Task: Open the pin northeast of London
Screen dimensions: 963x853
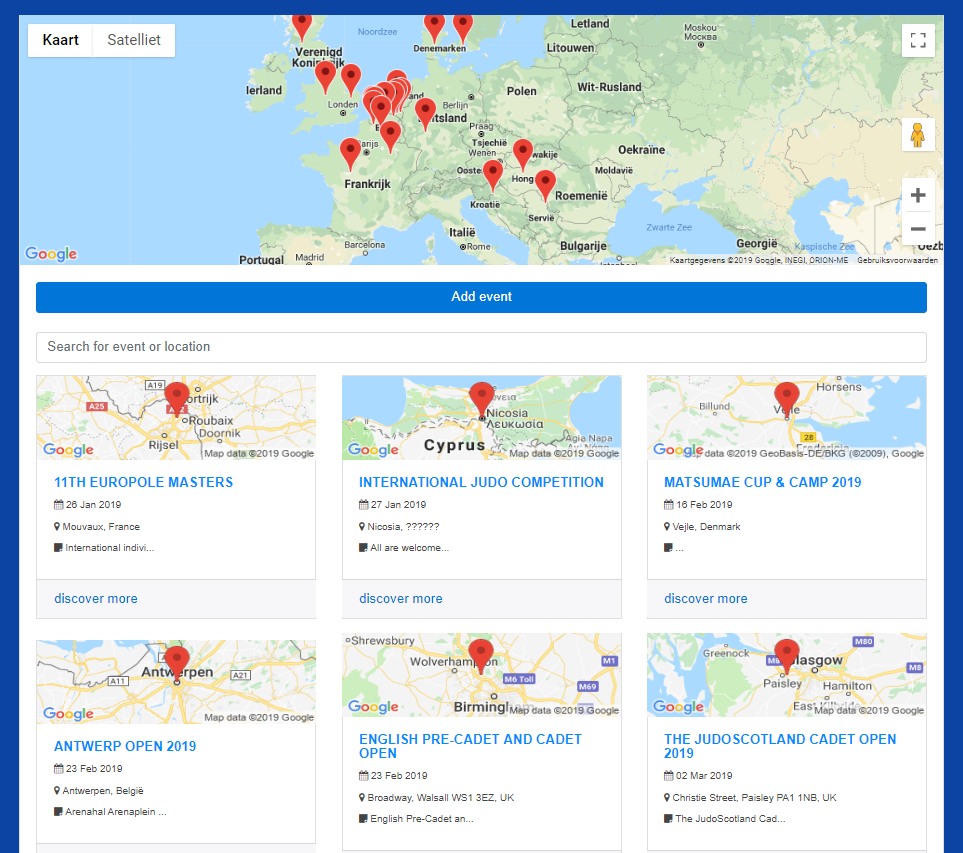Action: click(x=351, y=80)
